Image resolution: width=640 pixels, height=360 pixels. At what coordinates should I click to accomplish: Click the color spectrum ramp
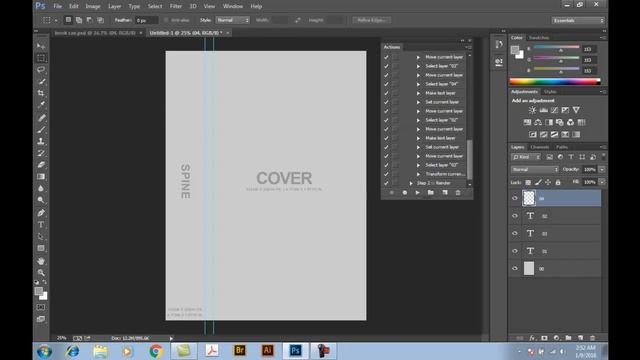click(x=555, y=82)
